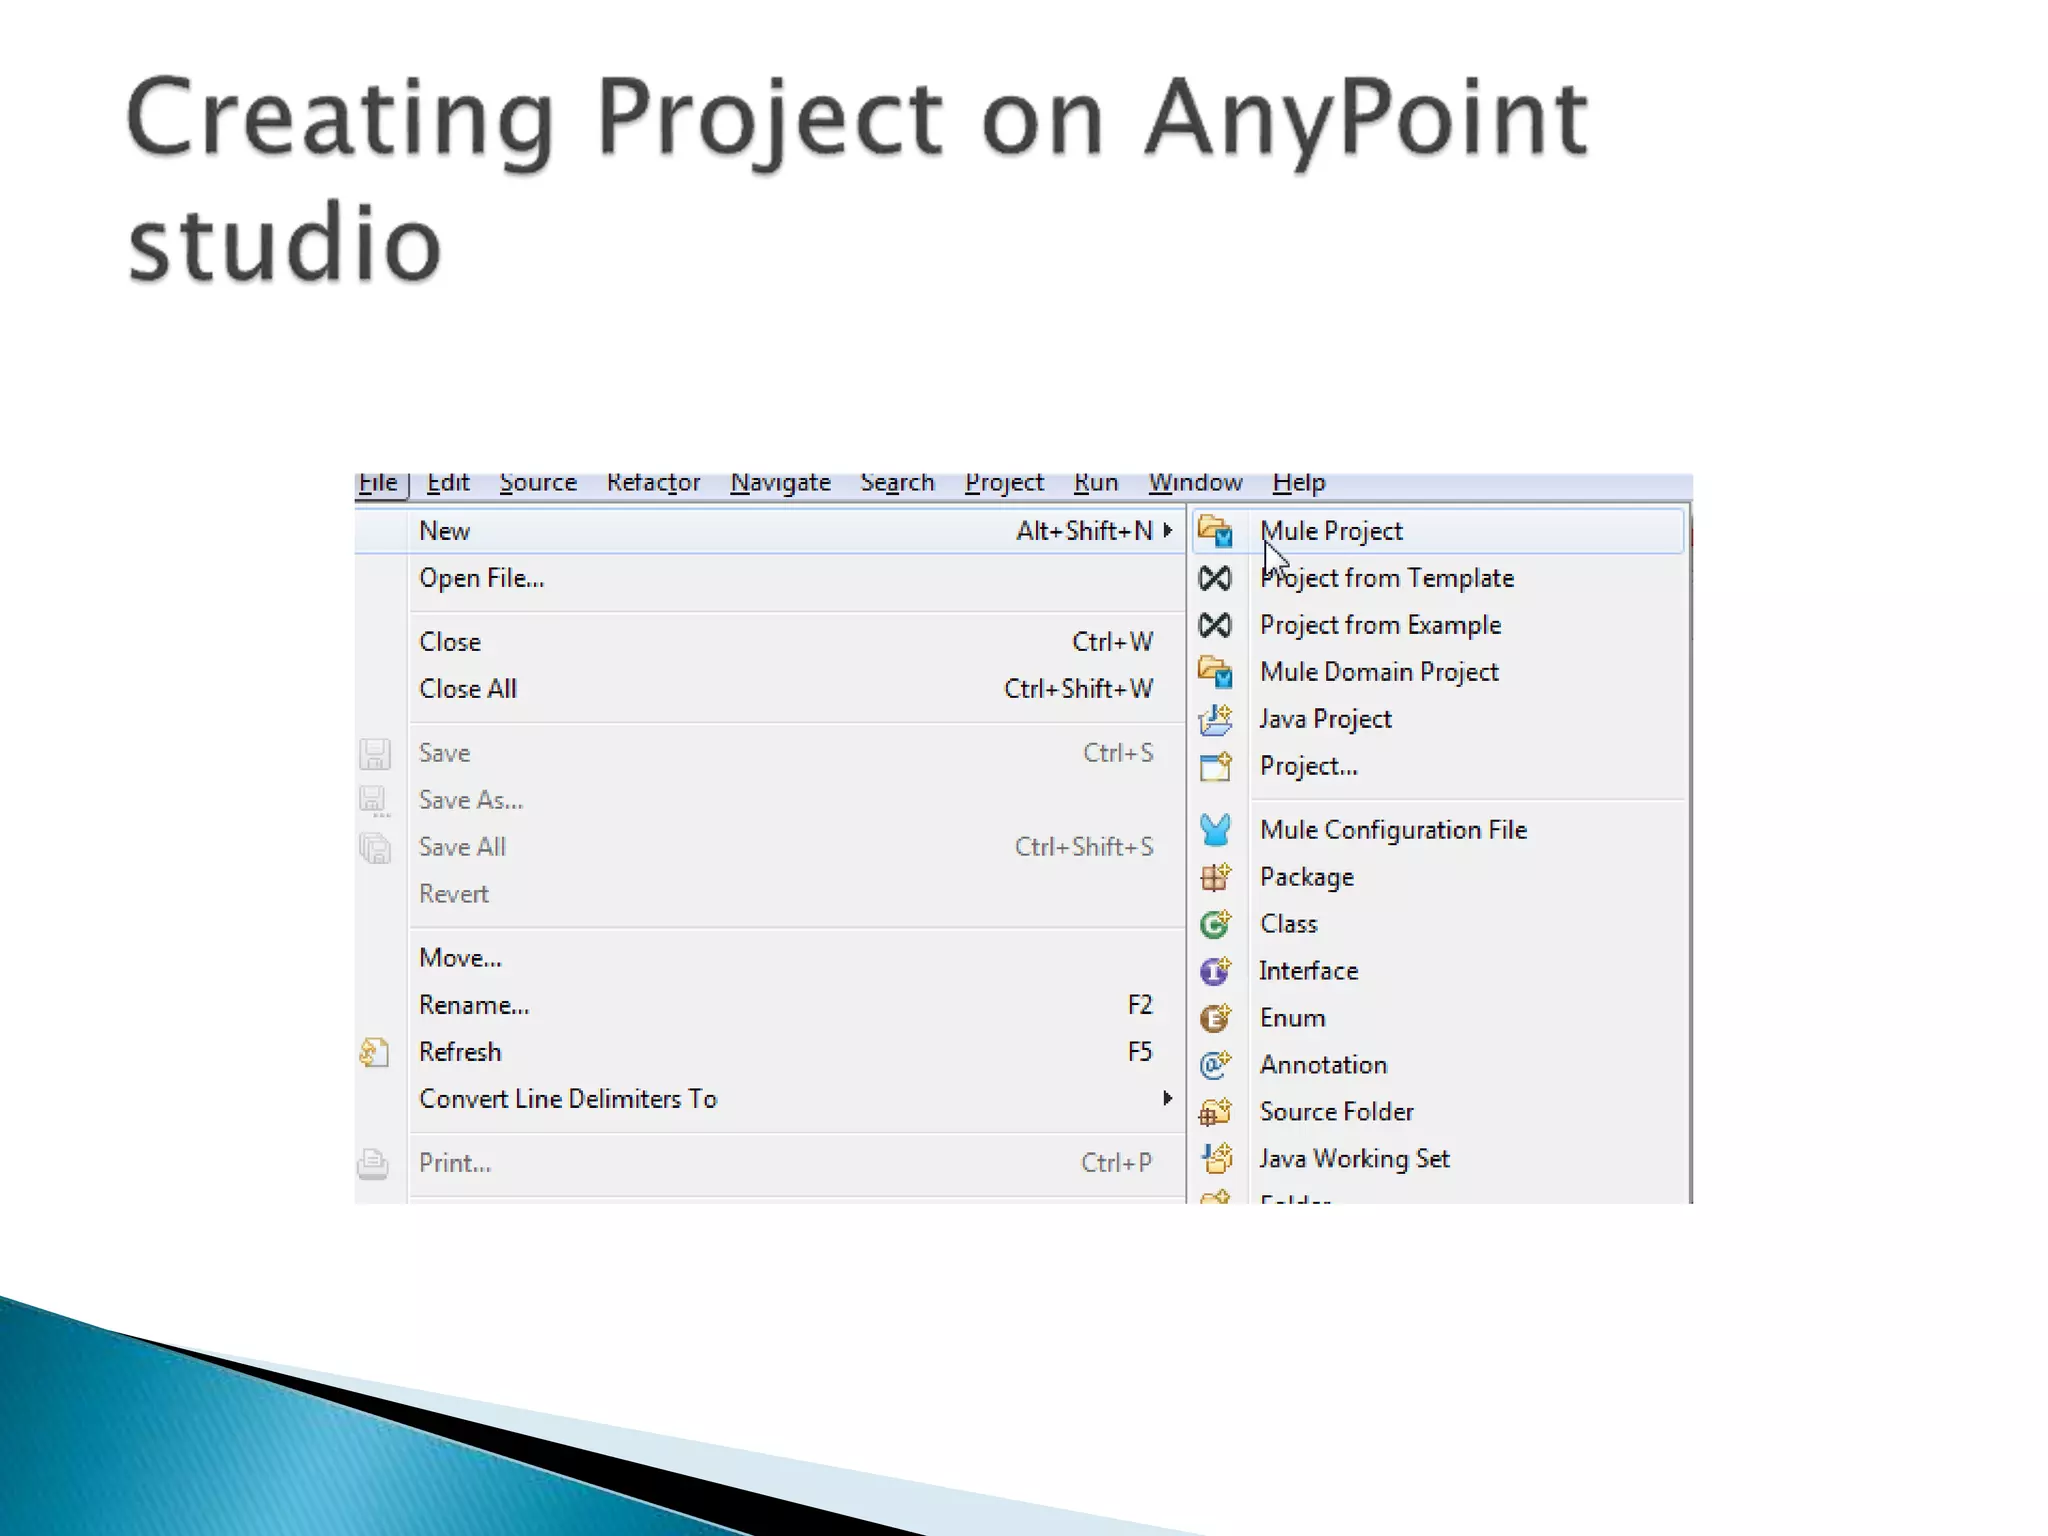Select Project from Example entry

pyautogui.click(x=1380, y=625)
